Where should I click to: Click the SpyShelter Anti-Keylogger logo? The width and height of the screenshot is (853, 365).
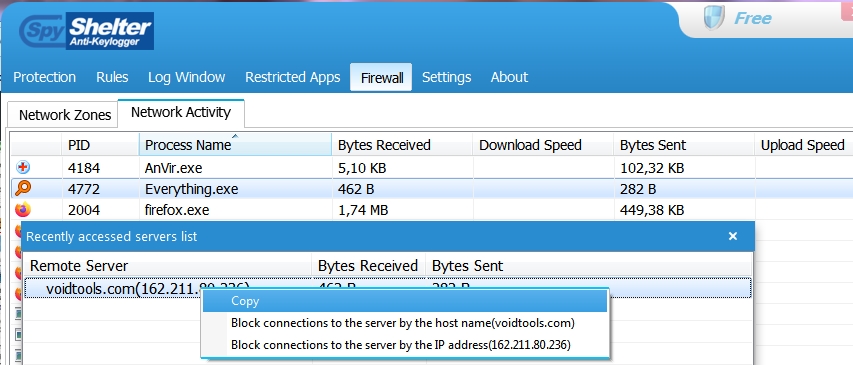[x=86, y=31]
